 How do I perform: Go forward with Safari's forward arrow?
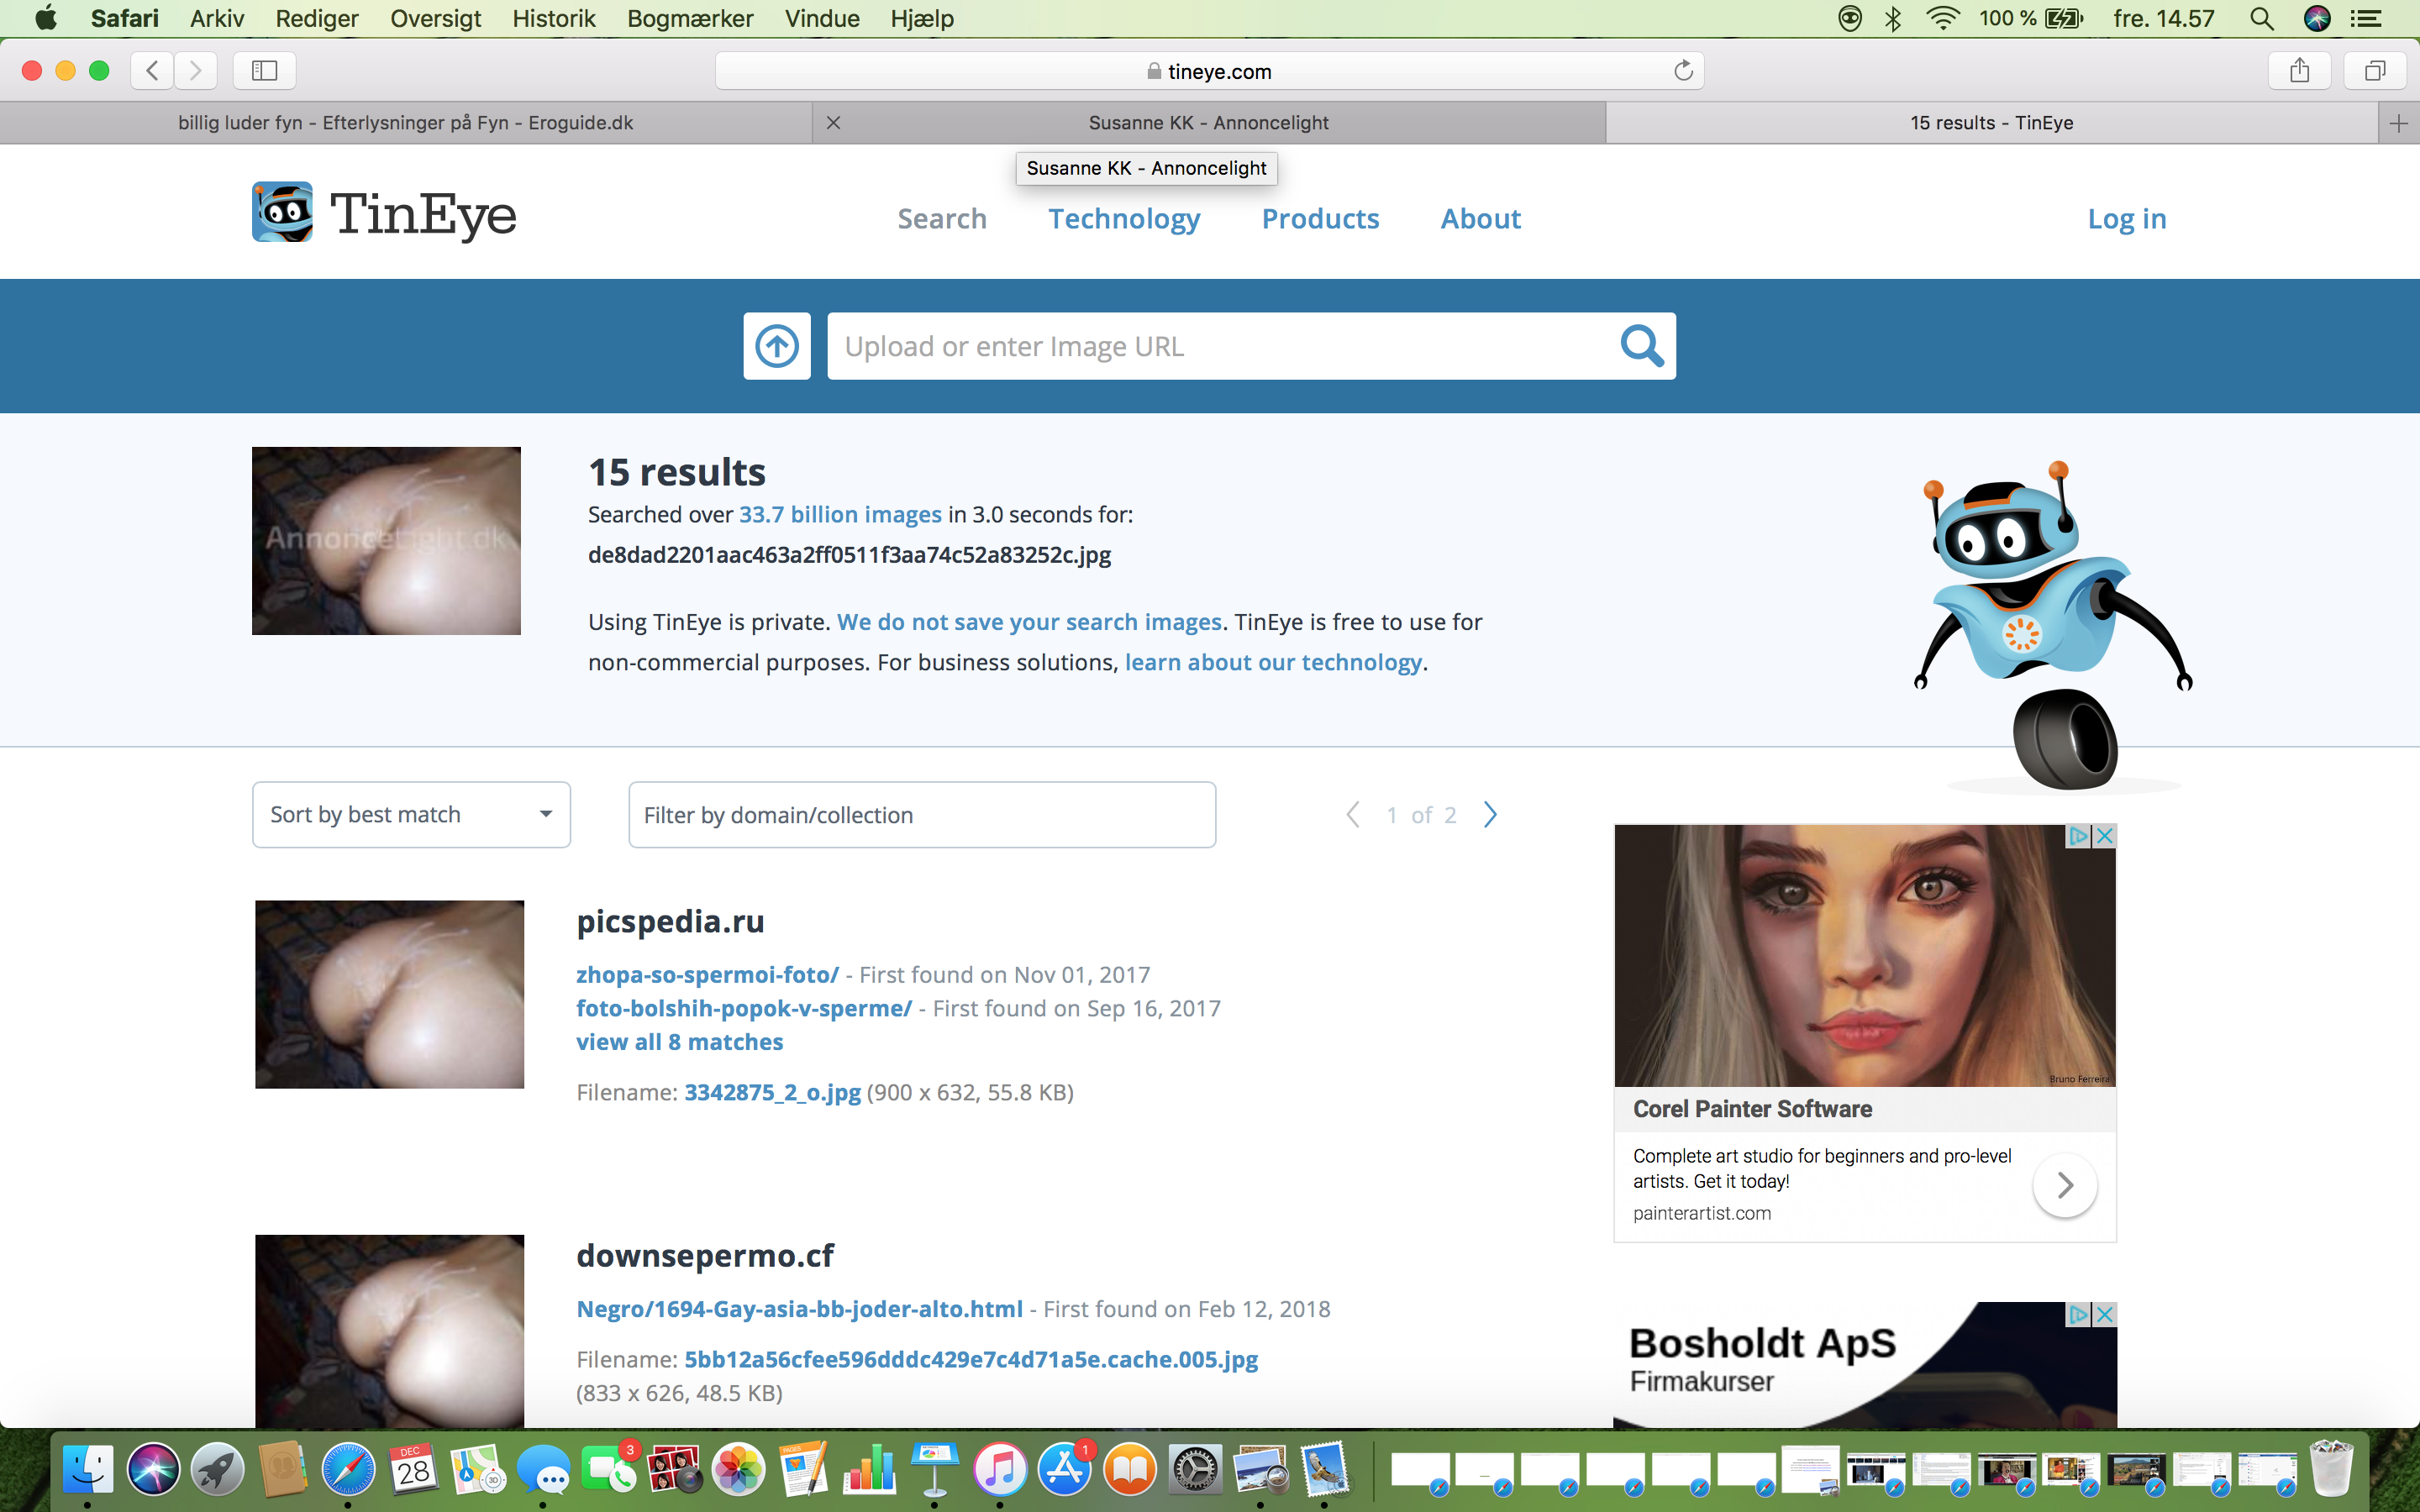(196, 70)
